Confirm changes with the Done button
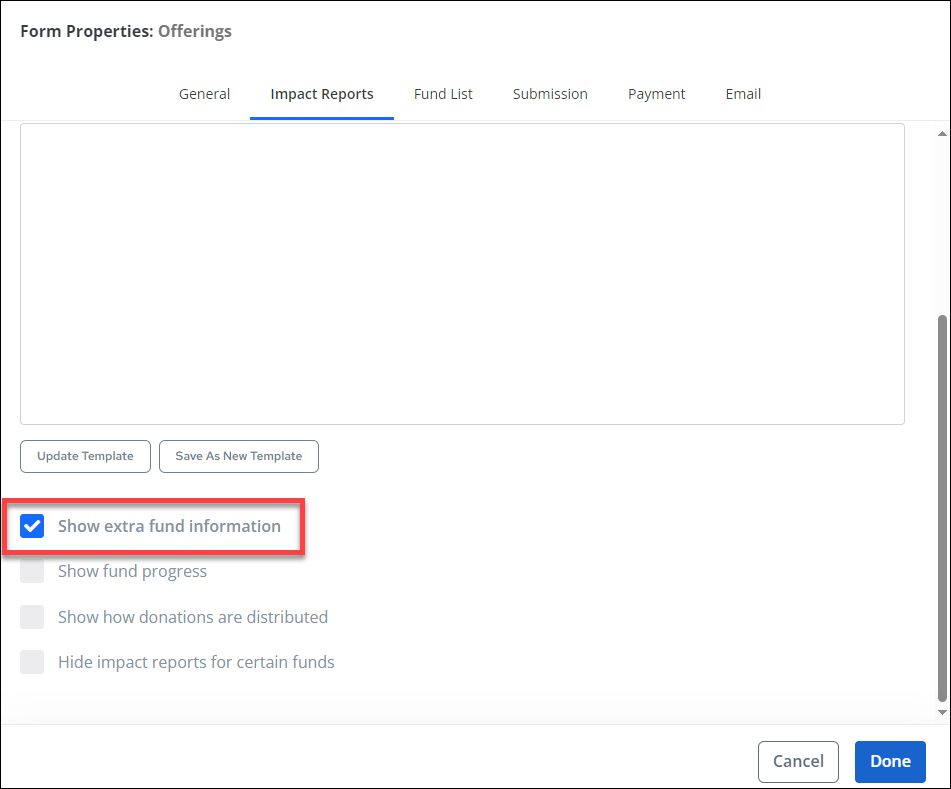 [890, 761]
